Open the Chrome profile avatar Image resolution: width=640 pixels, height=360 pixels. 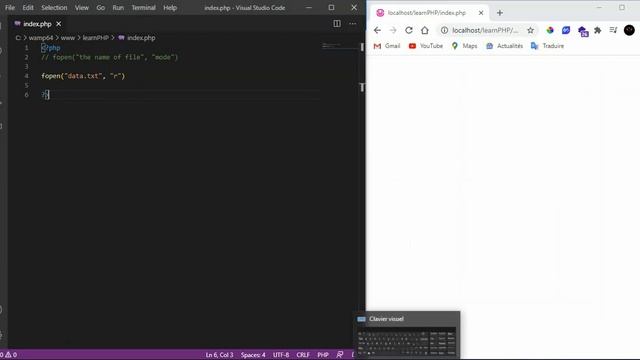629,30
